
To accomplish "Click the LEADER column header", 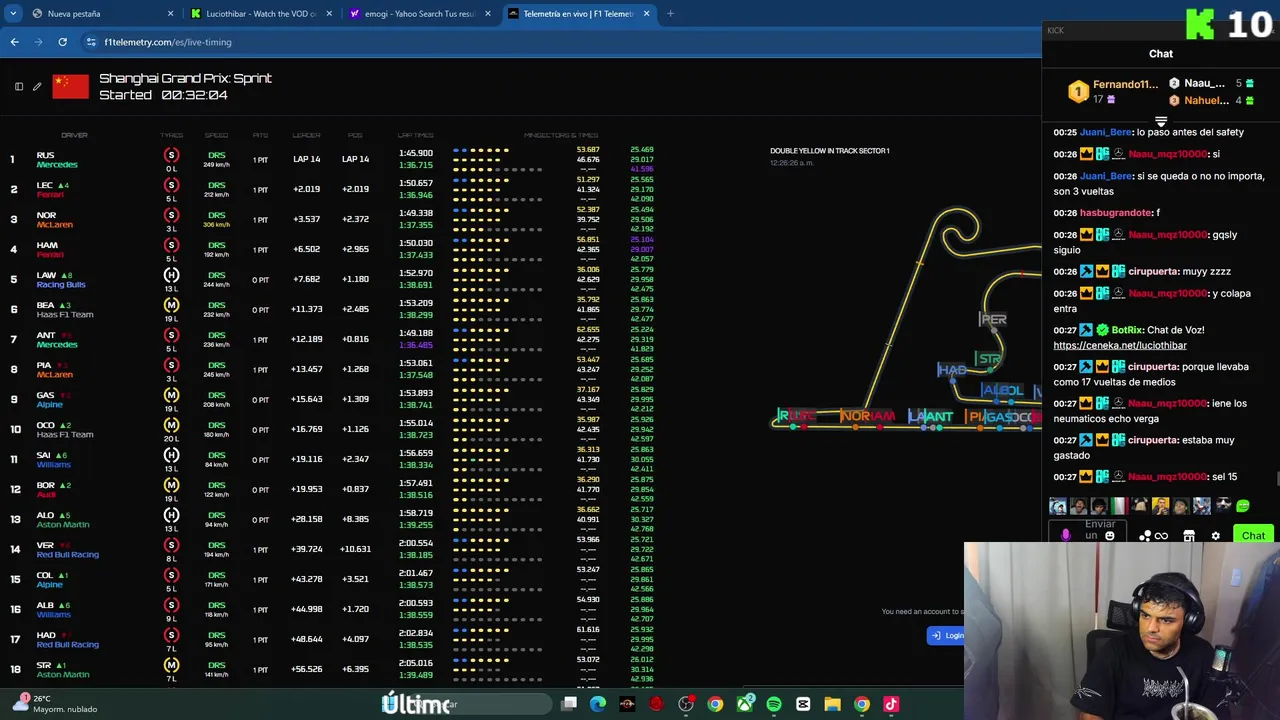I will pyautogui.click(x=306, y=135).
